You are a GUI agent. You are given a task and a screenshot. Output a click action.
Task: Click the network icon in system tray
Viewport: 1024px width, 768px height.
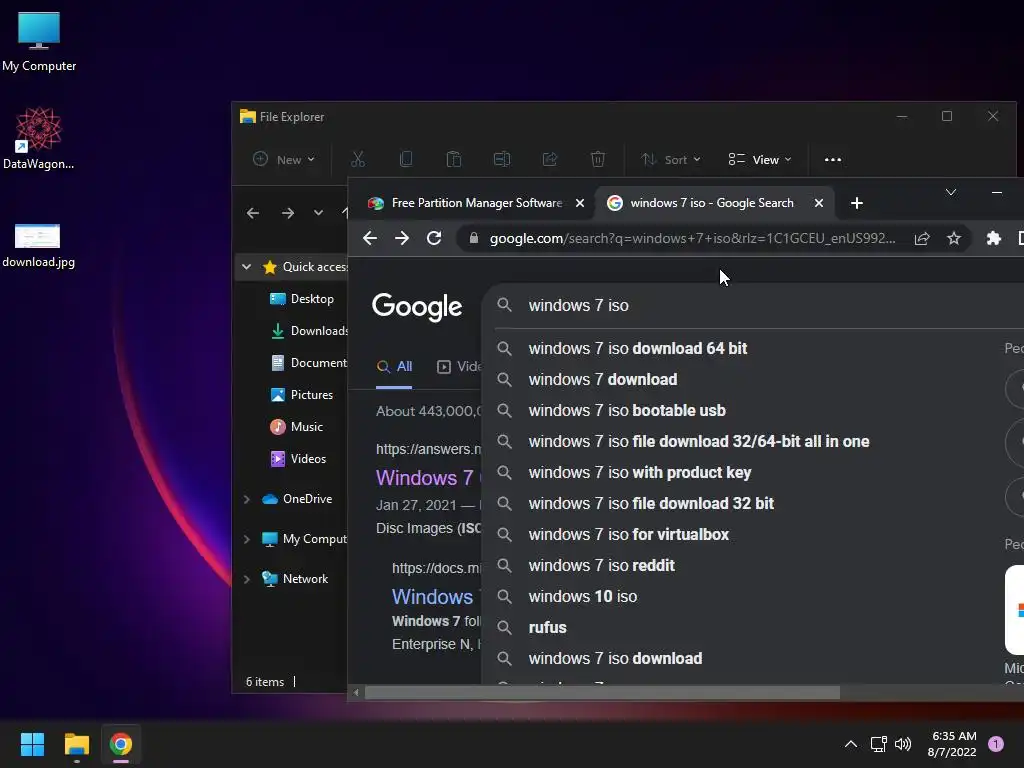pyautogui.click(x=878, y=744)
